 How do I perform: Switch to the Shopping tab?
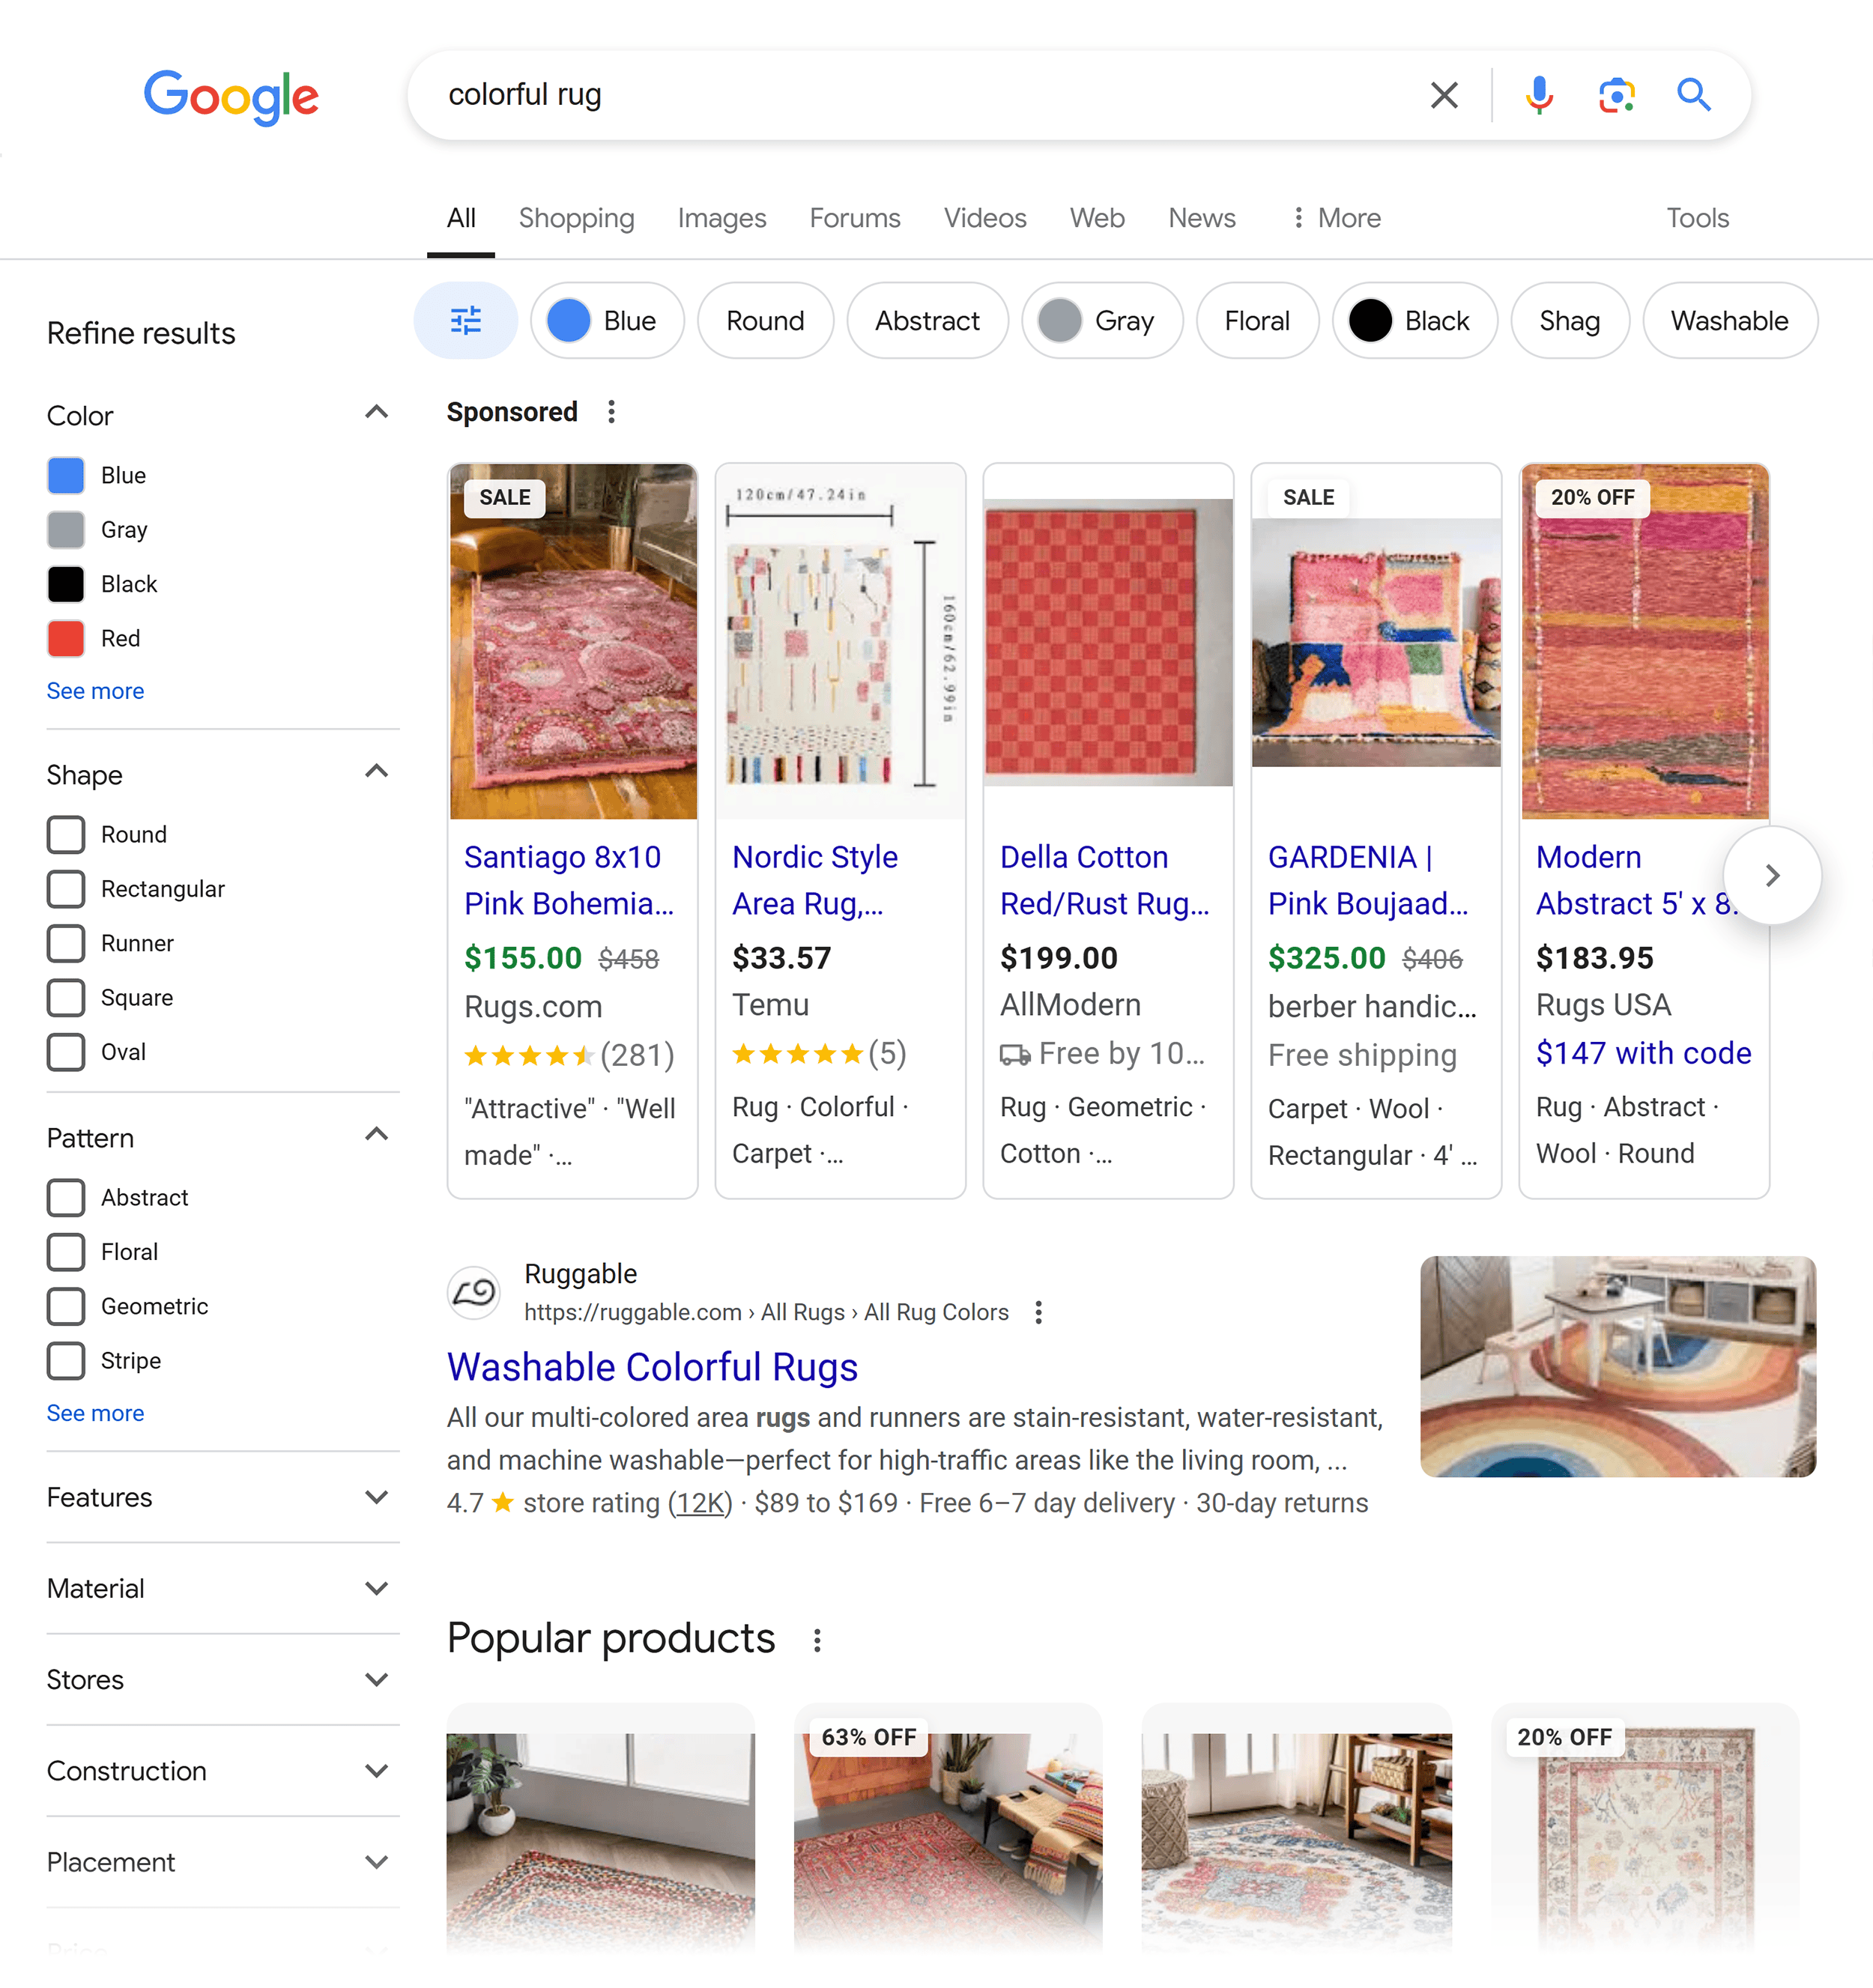[577, 218]
